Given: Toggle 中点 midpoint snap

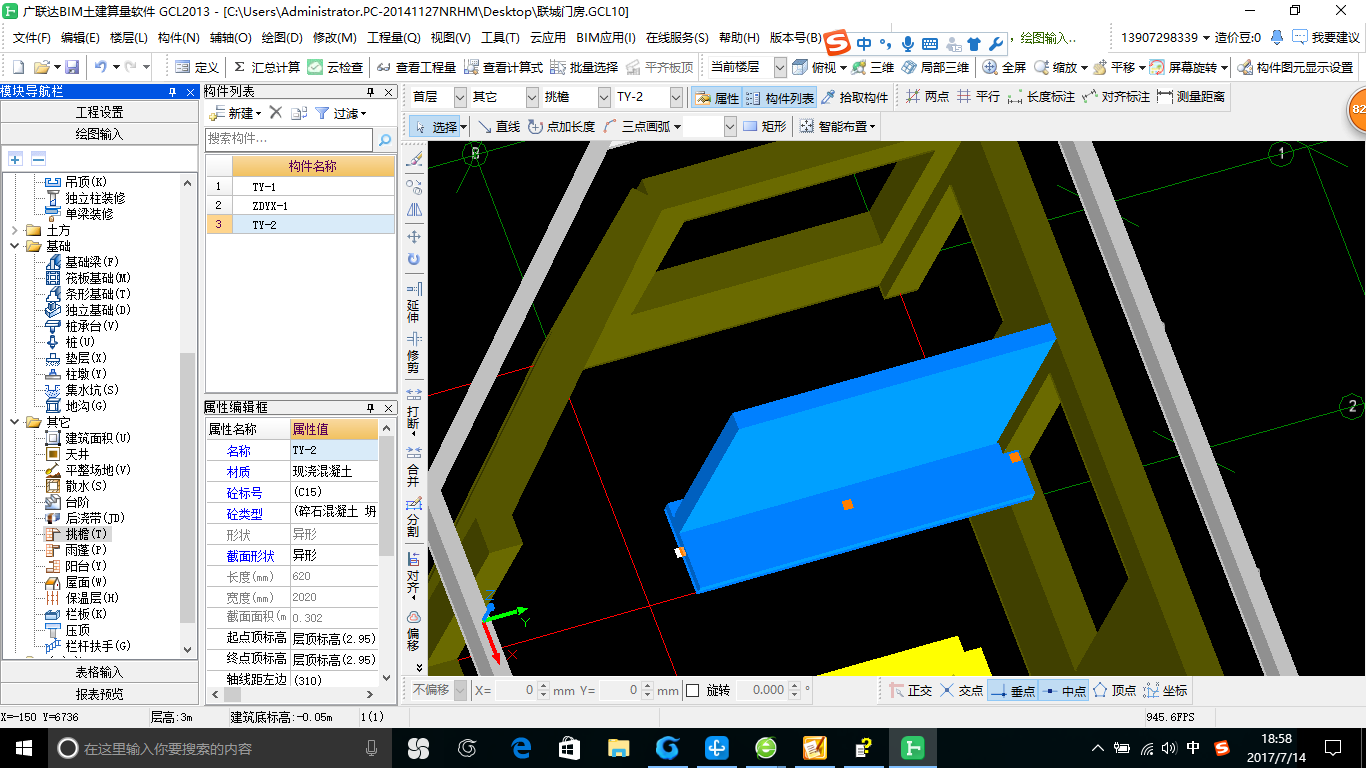Looking at the screenshot, I should point(1063,690).
